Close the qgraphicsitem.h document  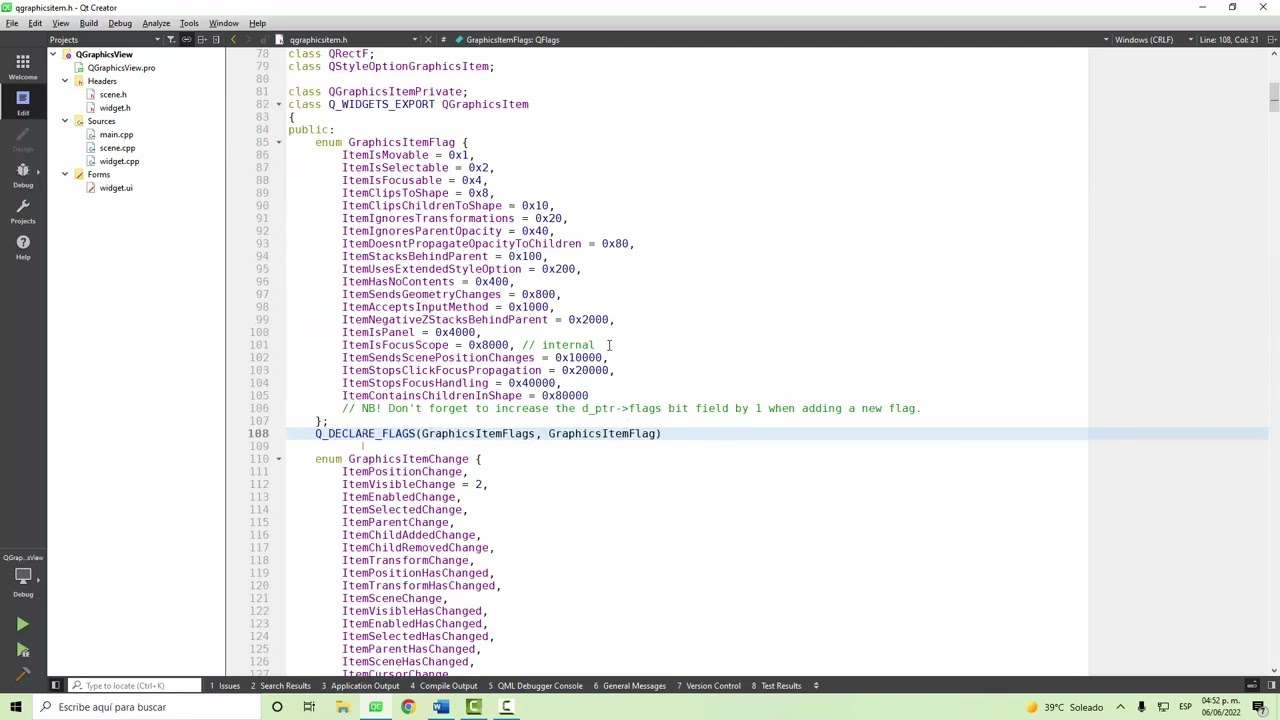click(x=428, y=40)
